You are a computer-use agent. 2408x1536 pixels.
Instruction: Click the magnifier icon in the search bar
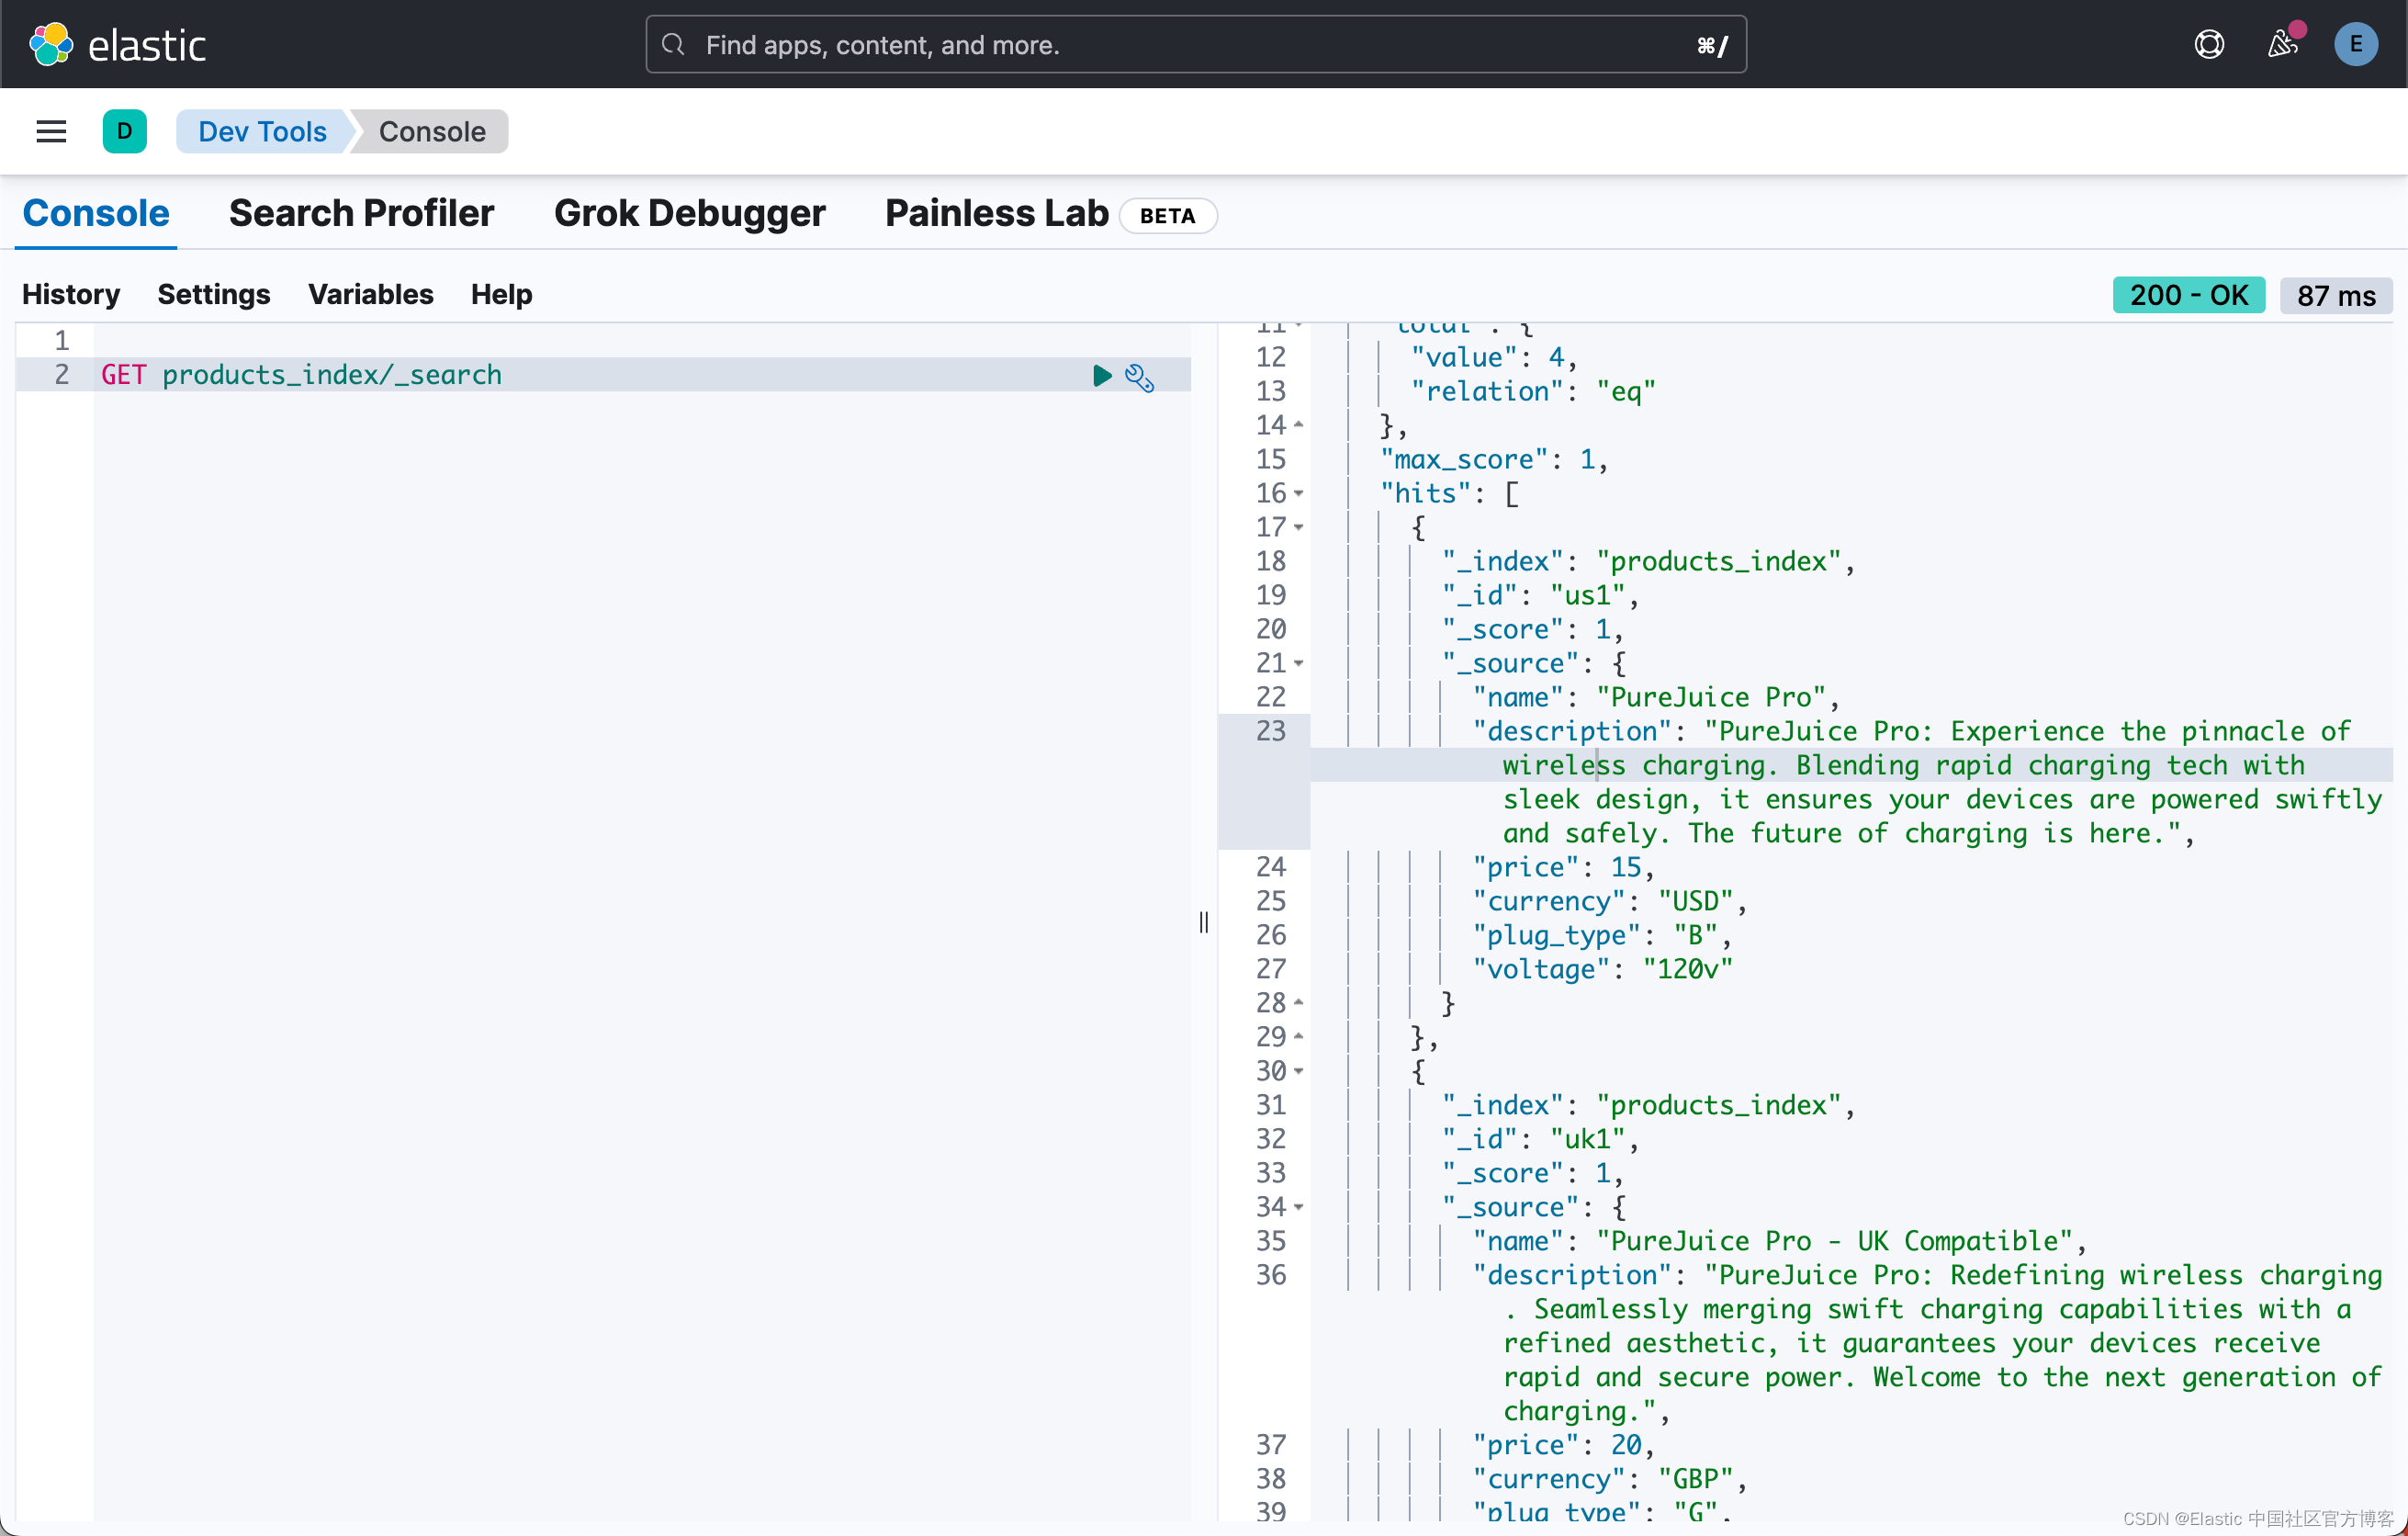coord(673,44)
